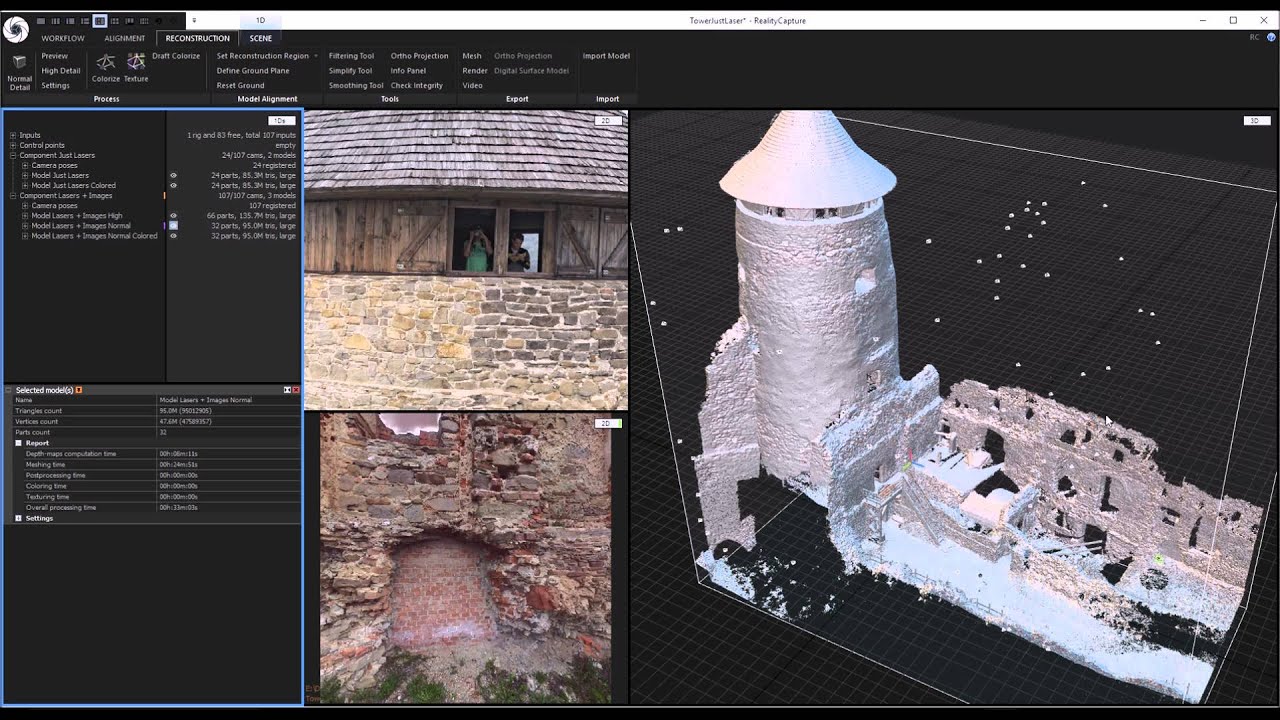Open the RealityCapture application logo menu

point(15,30)
